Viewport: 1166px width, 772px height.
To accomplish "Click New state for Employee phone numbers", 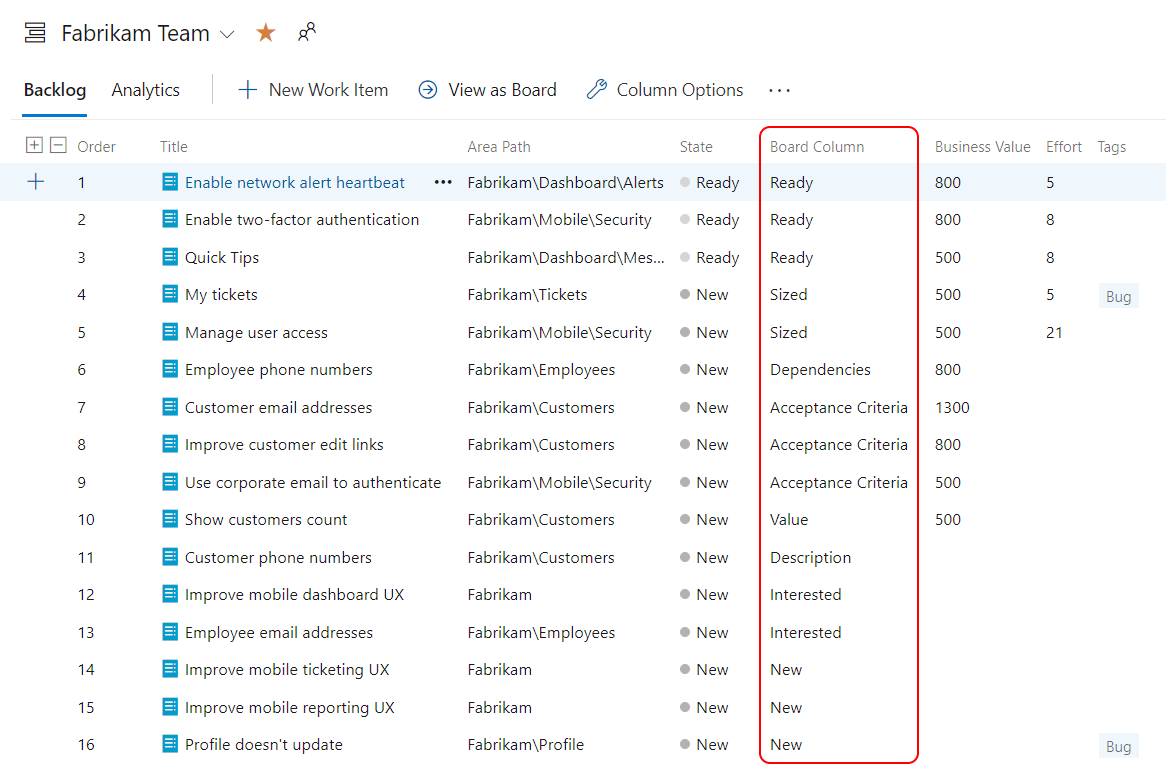I will tap(704, 370).
